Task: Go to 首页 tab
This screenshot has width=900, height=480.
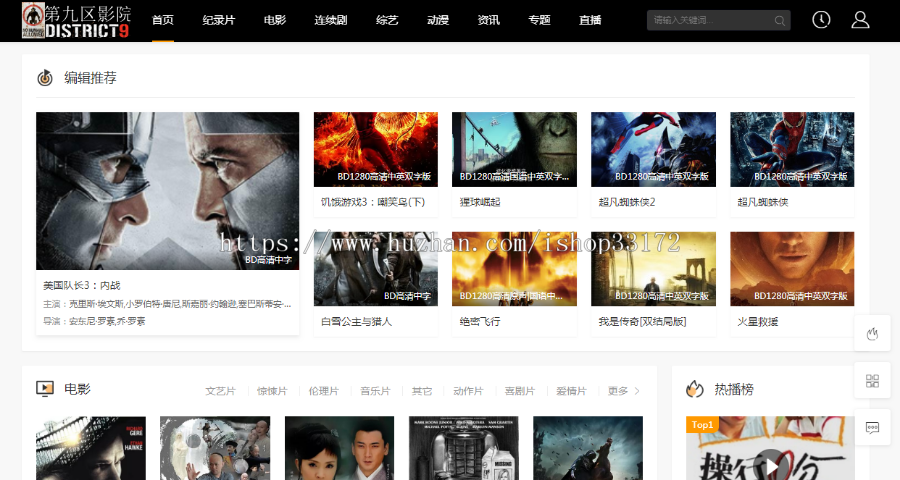Action: pos(162,20)
